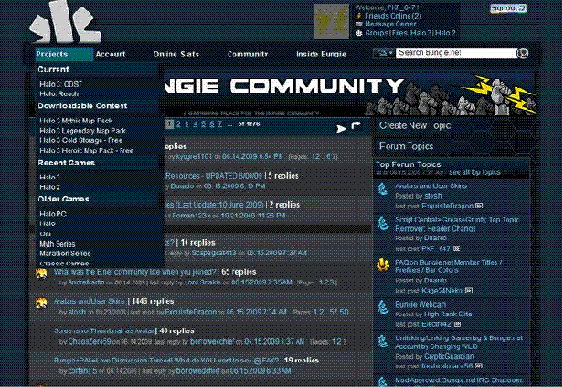Image resolution: width=562 pixels, height=387 pixels.
Task: Select Marathon Series in Projects menu
Action: [x=65, y=253]
